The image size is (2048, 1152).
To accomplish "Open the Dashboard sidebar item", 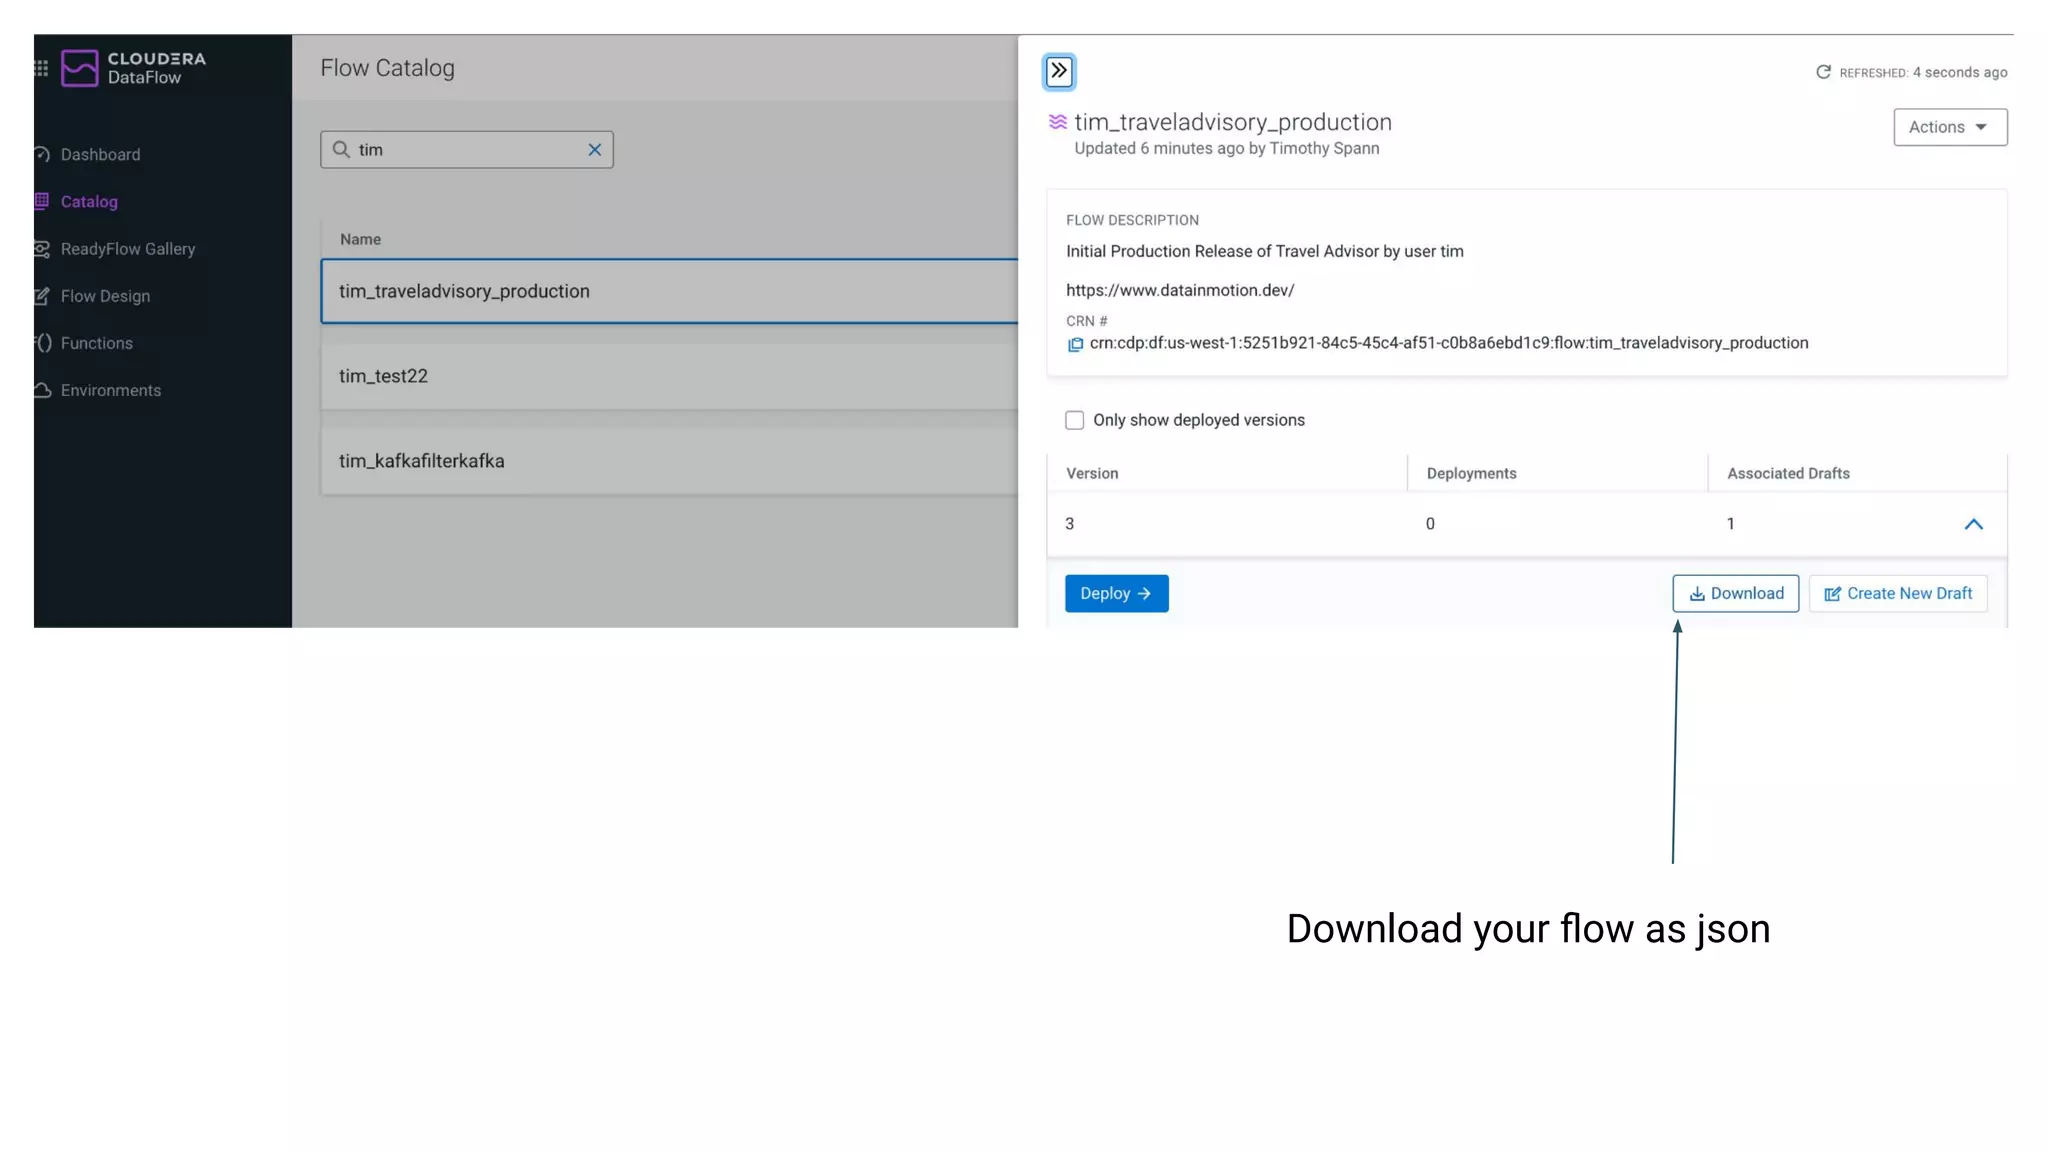I will [100, 154].
